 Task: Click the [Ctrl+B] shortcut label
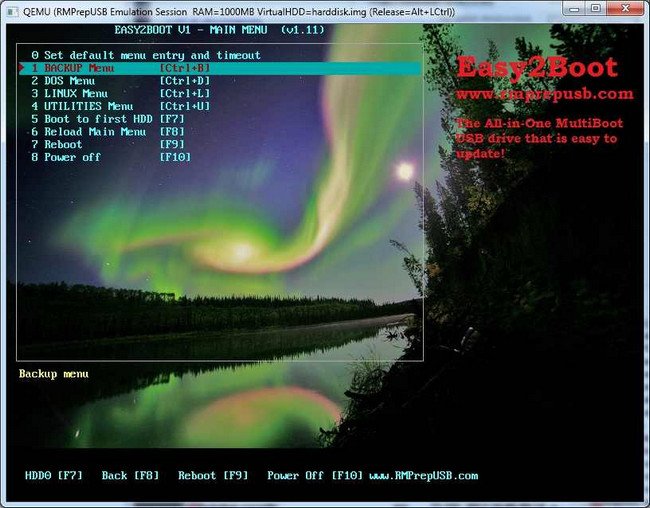pos(185,68)
